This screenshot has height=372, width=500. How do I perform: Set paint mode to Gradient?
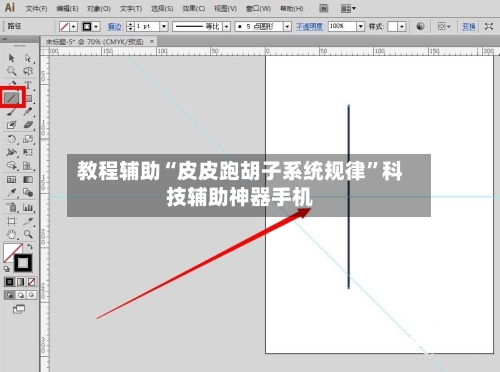coord(21,282)
